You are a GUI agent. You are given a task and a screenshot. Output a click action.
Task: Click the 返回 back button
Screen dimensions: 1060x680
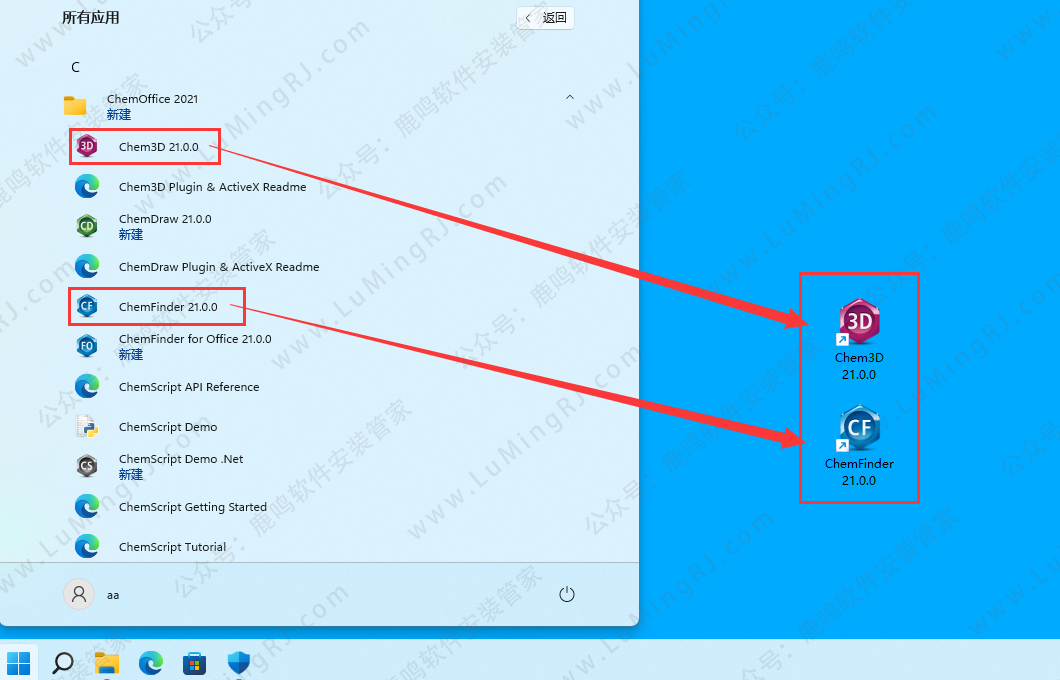[x=546, y=18]
